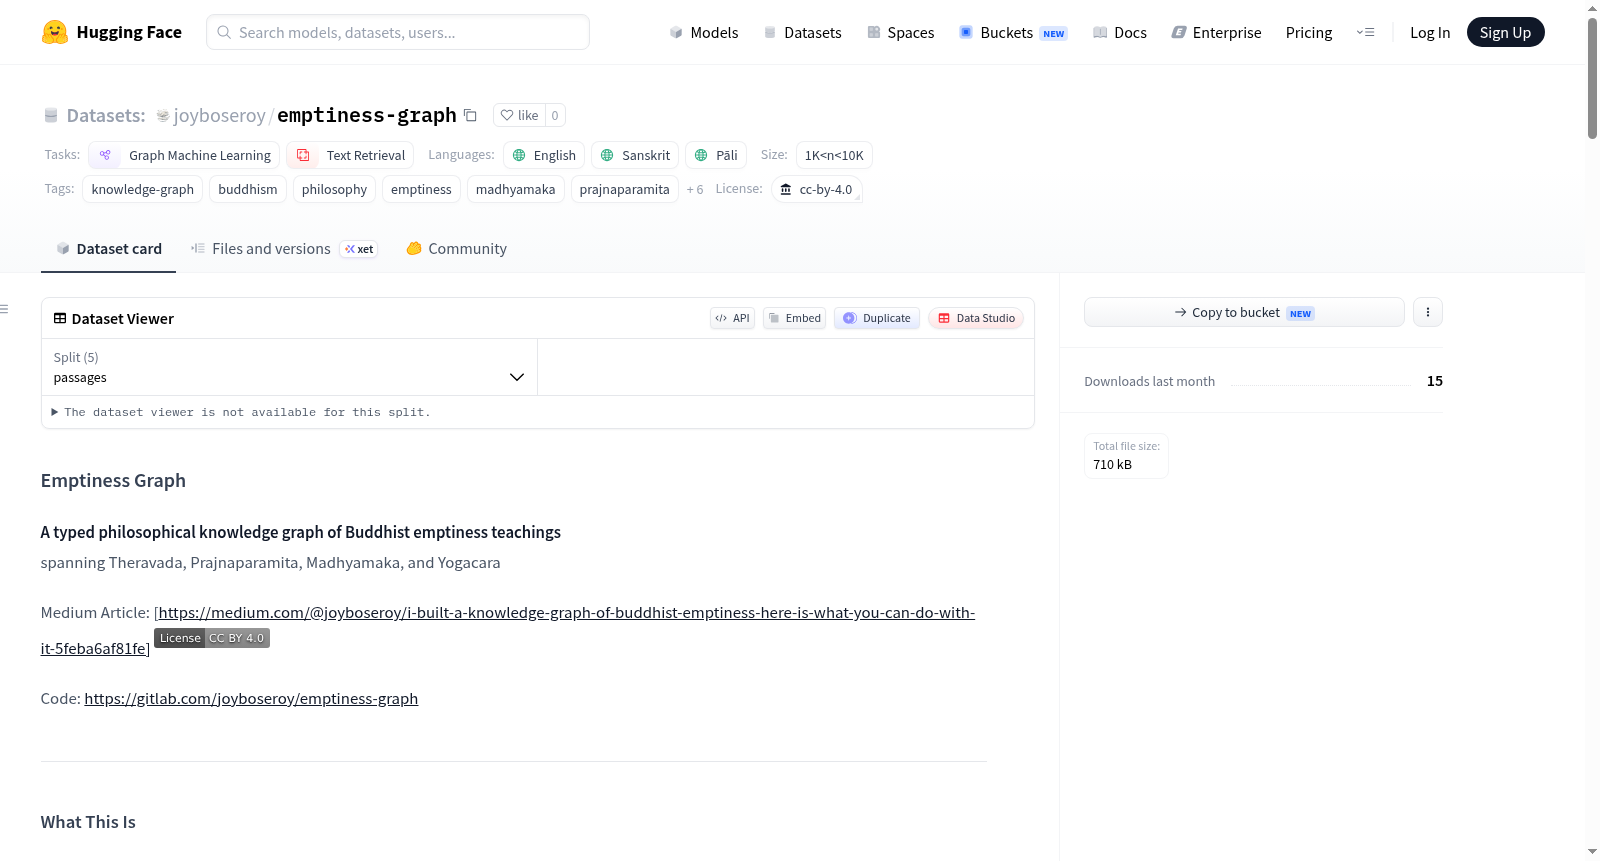This screenshot has width=1600, height=861.
Task: Open the Community tab
Action: [456, 249]
